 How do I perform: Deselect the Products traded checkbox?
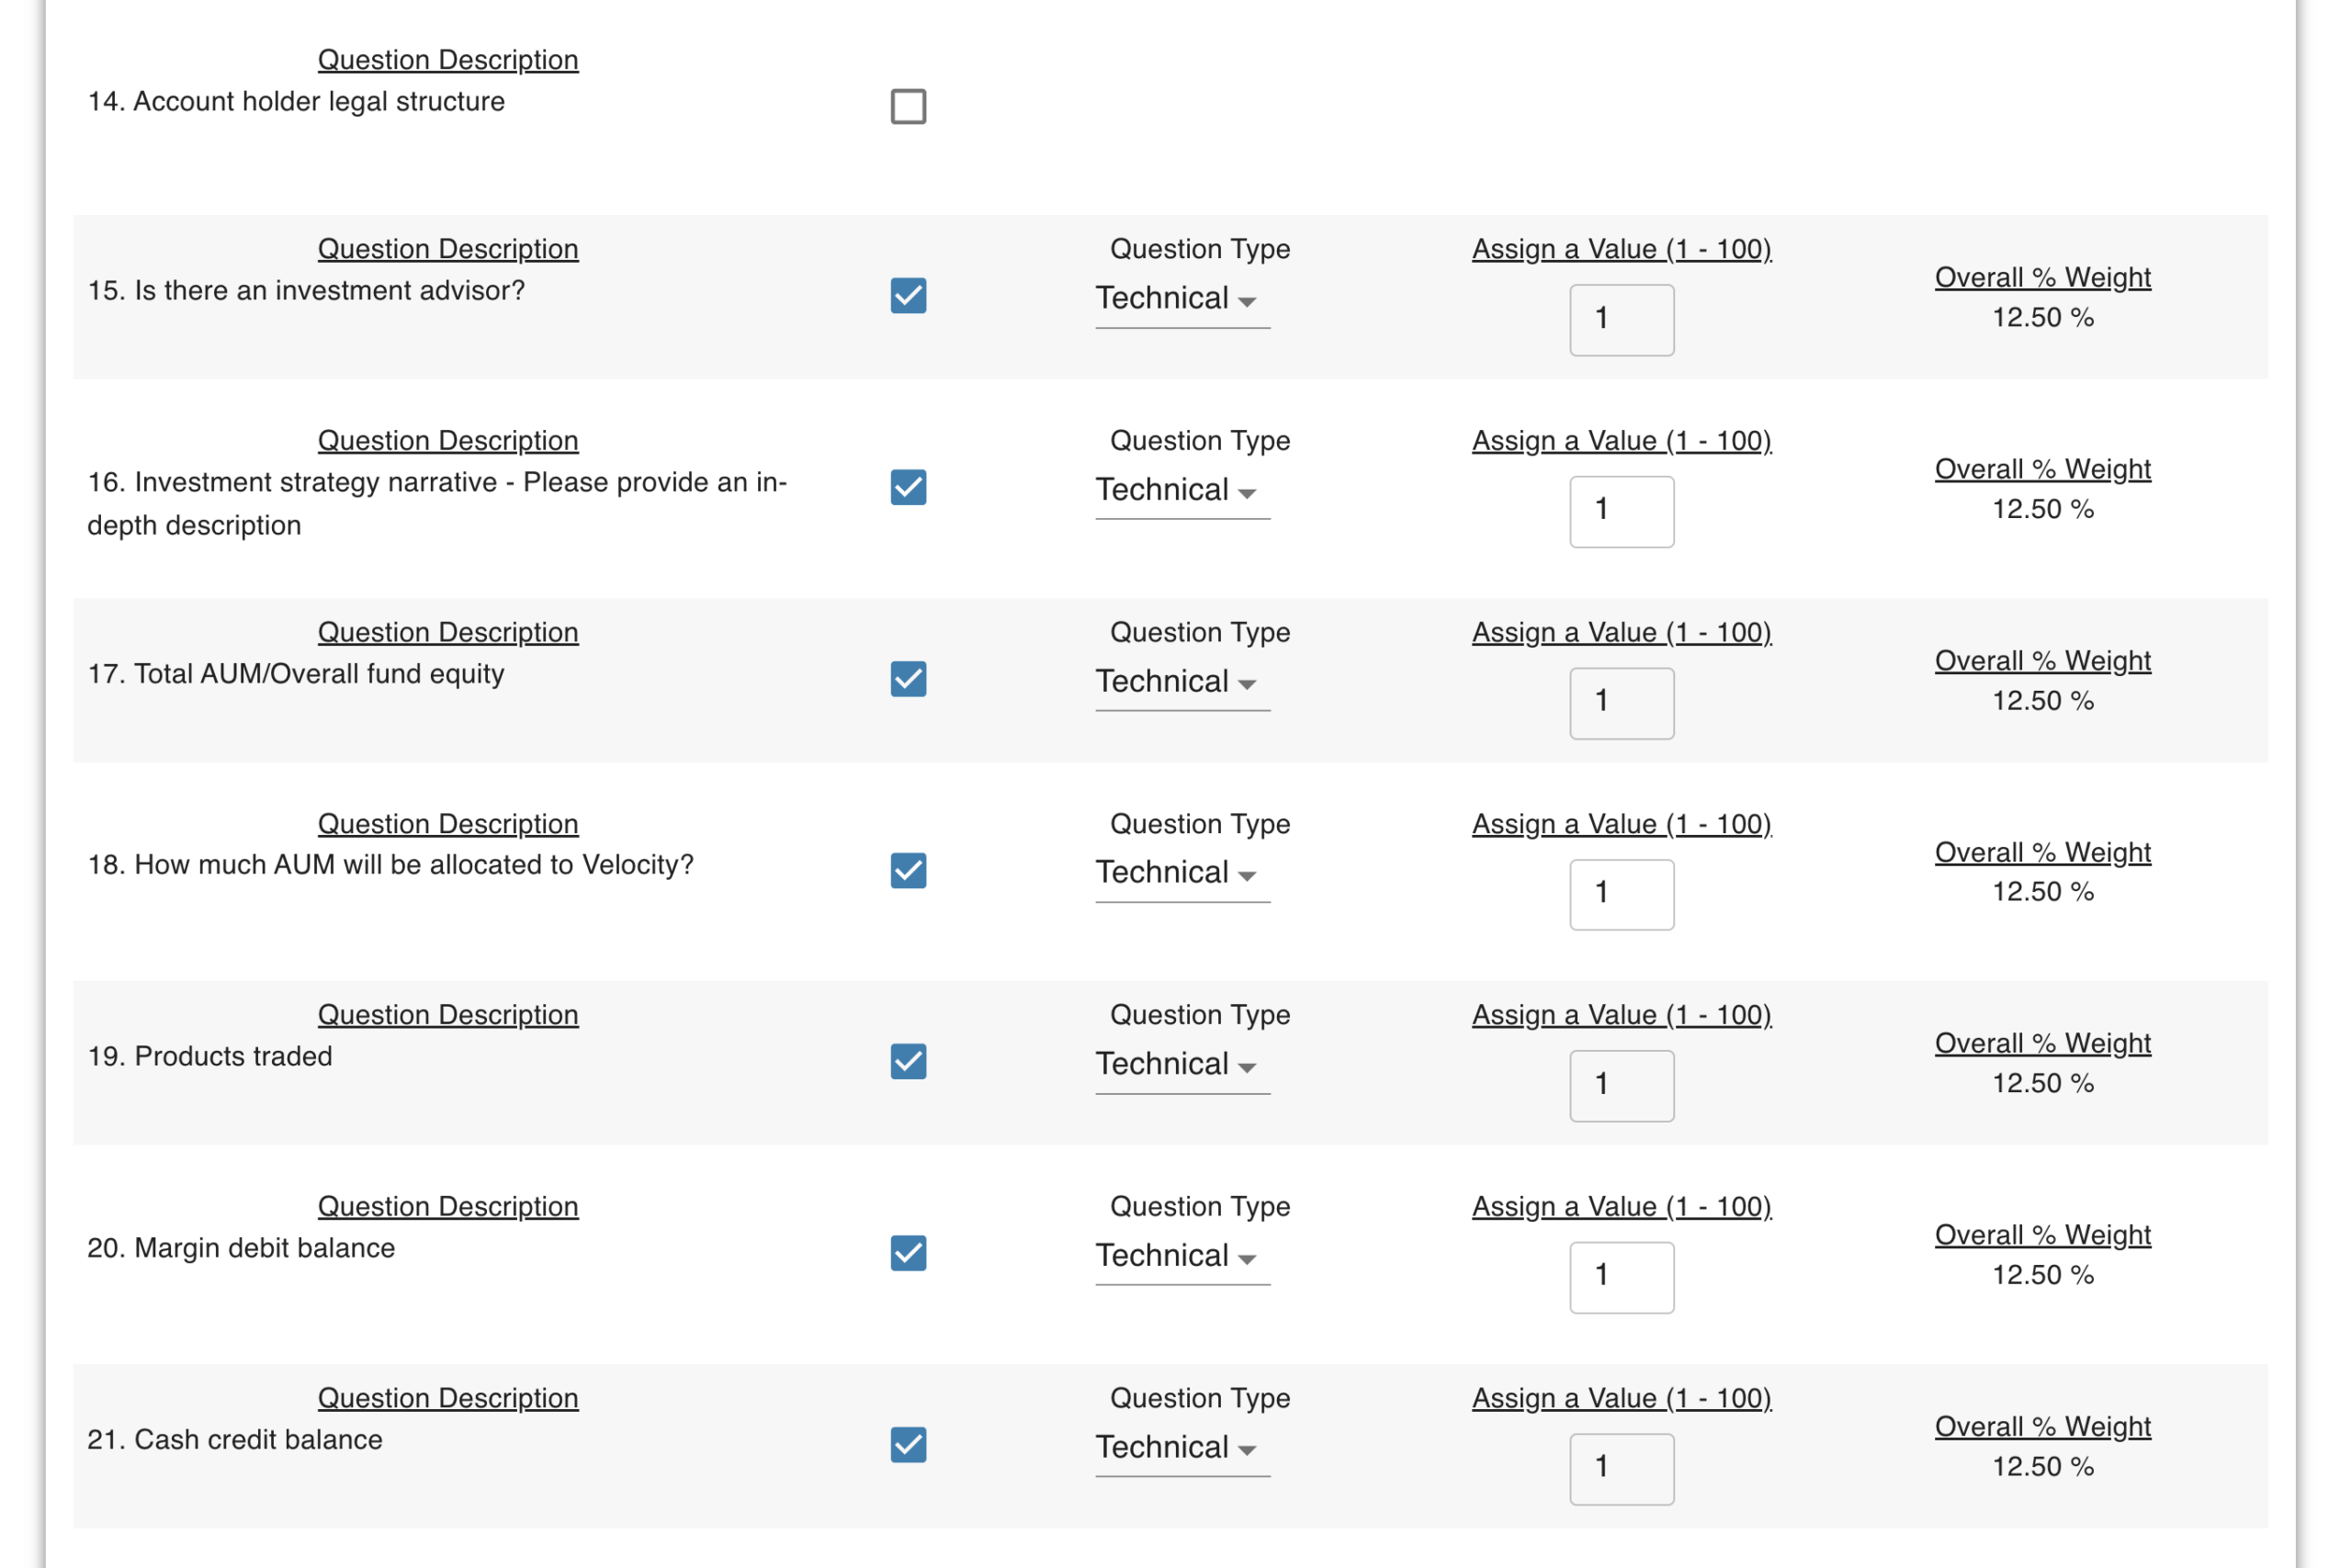[908, 1061]
